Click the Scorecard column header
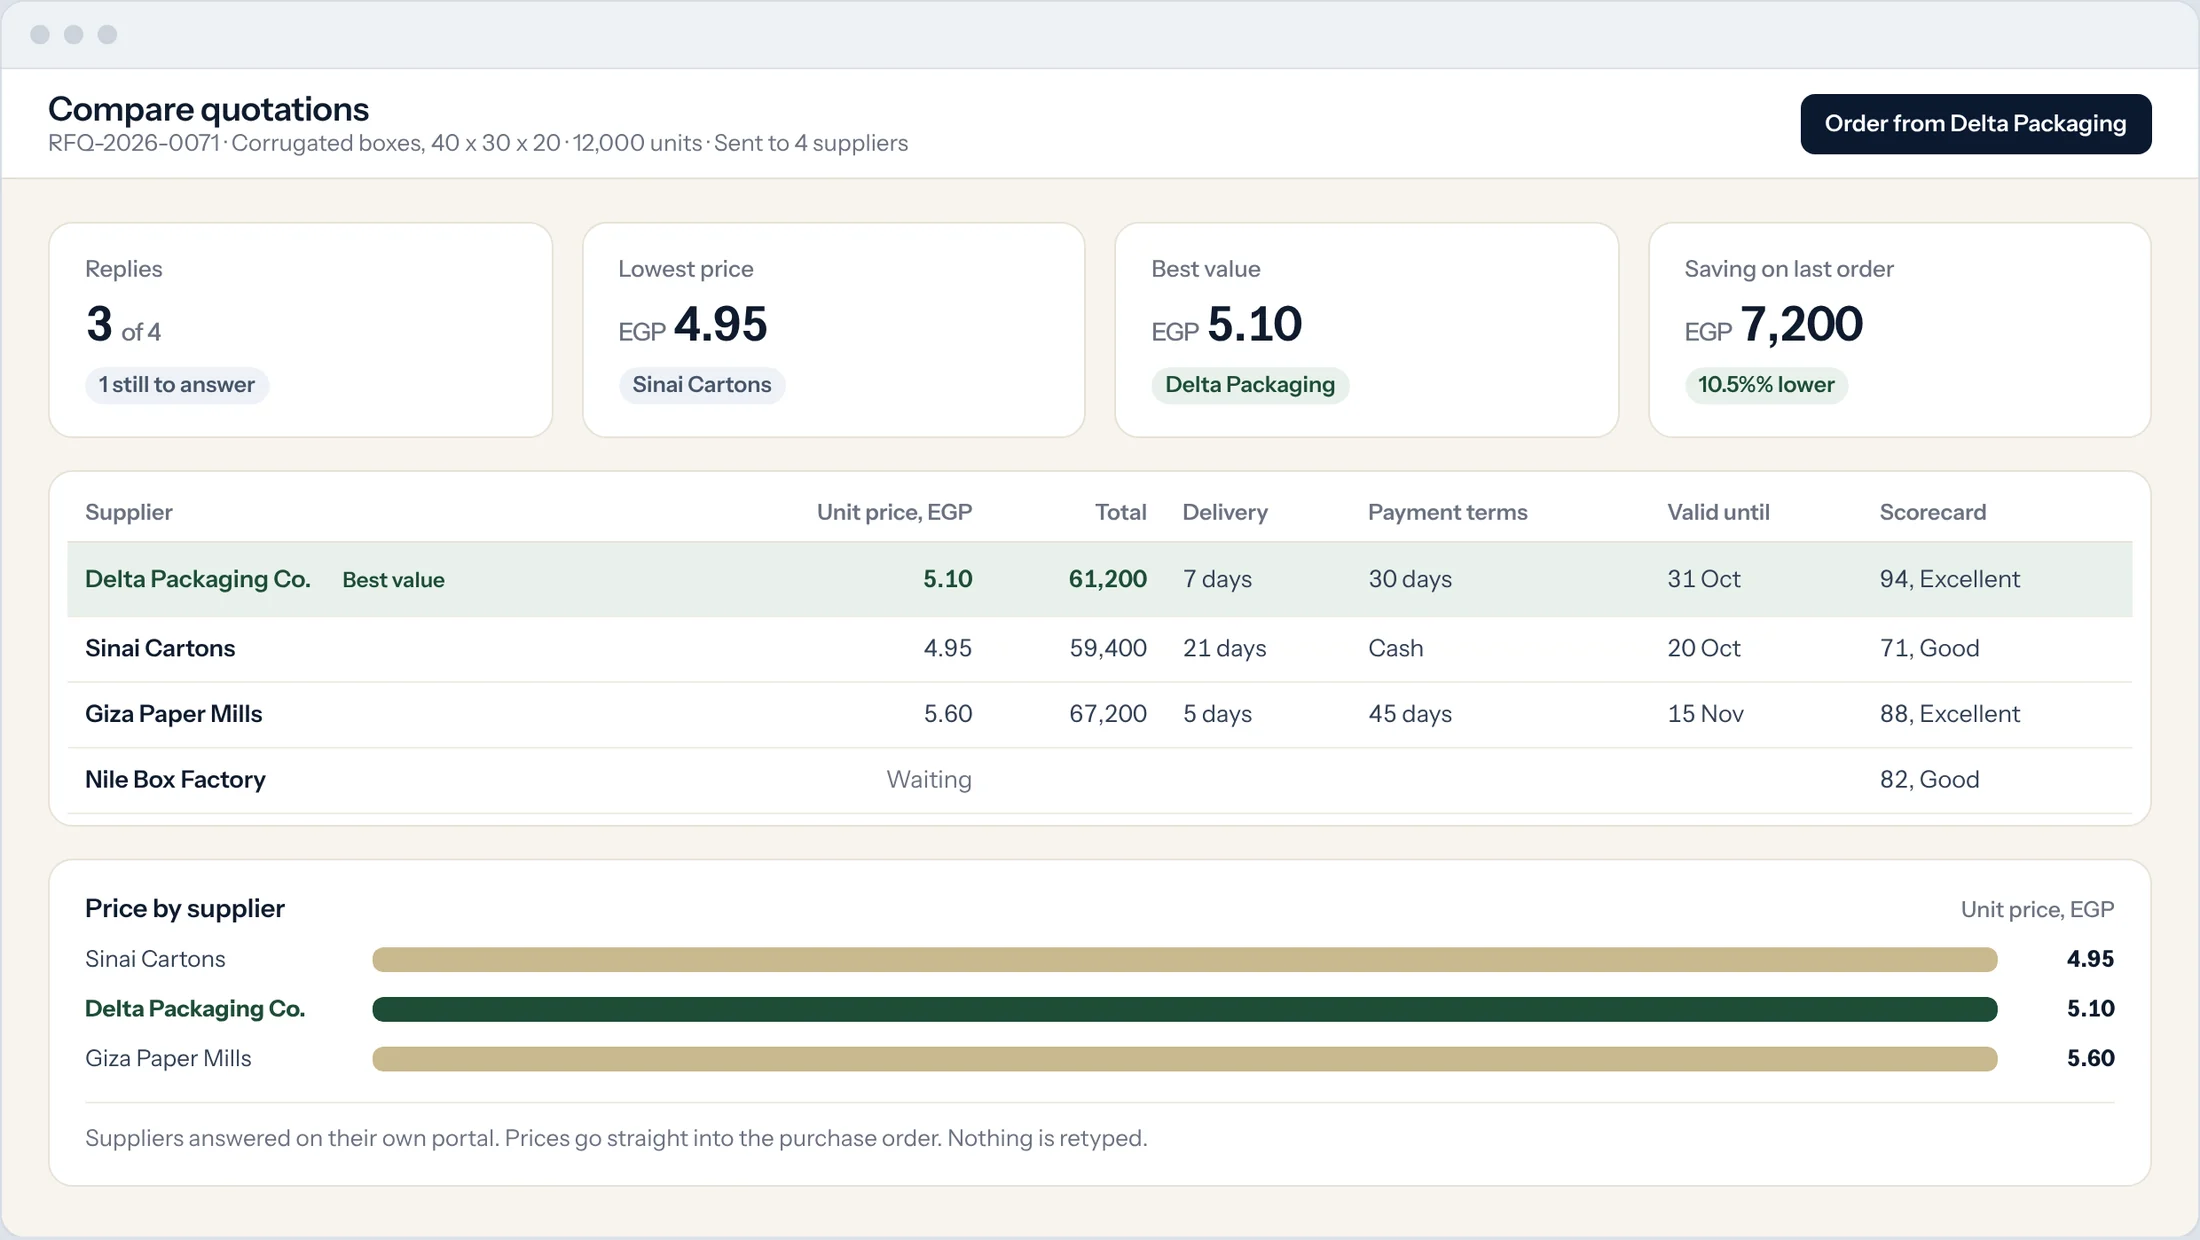 [x=1932, y=512]
